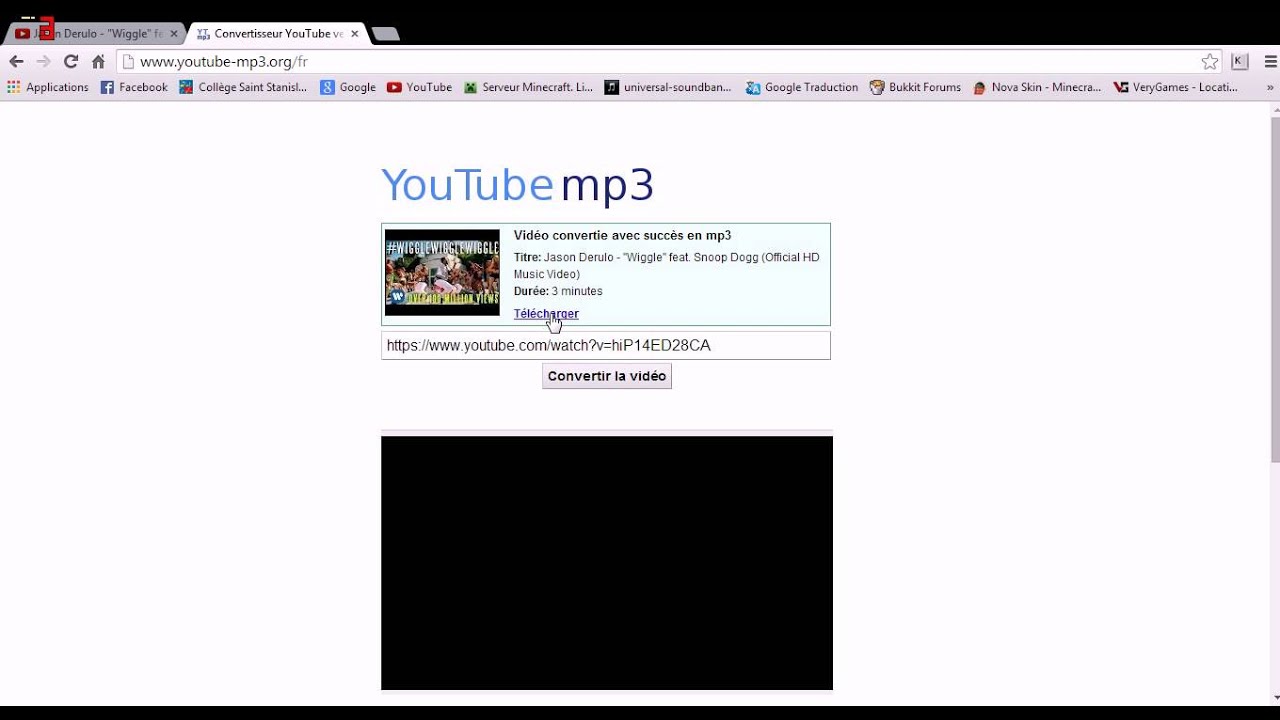Open the Nova Skin - Minecra... bookmark
The image size is (1280, 720).
(1036, 87)
